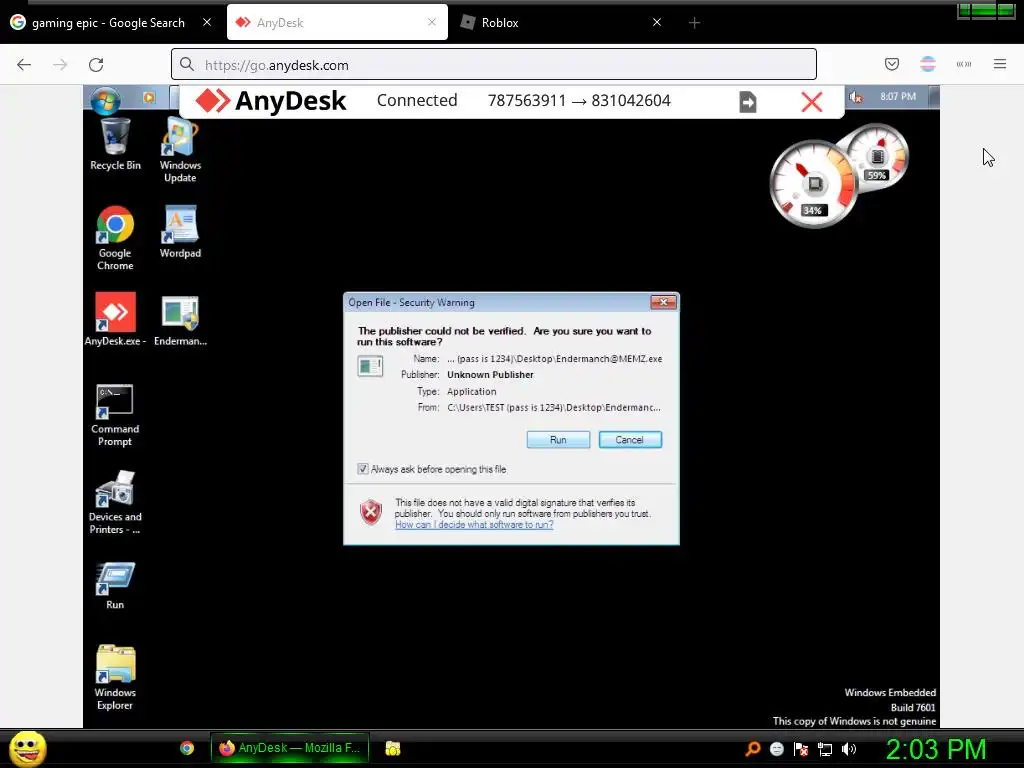1024x768 pixels.
Task: Open Command Prompt desktop shortcut
Action: click(x=115, y=415)
